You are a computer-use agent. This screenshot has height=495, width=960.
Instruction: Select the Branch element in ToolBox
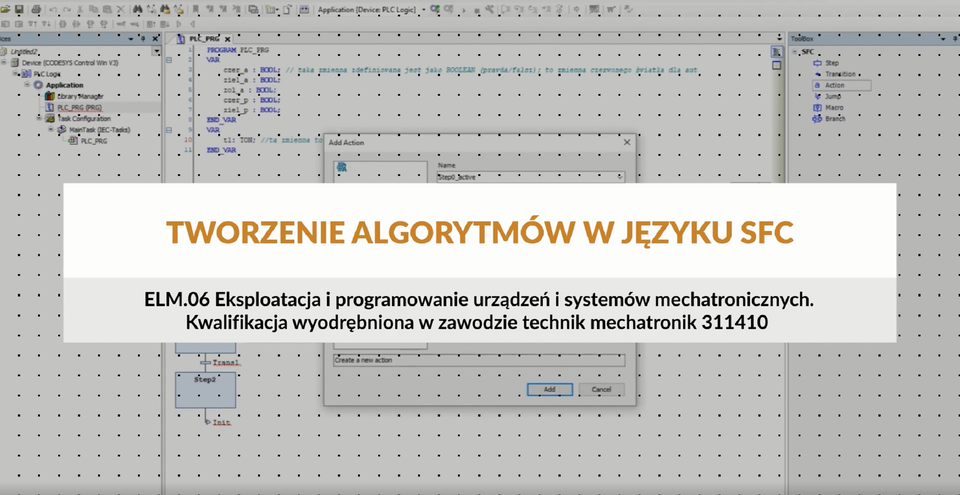[834, 118]
